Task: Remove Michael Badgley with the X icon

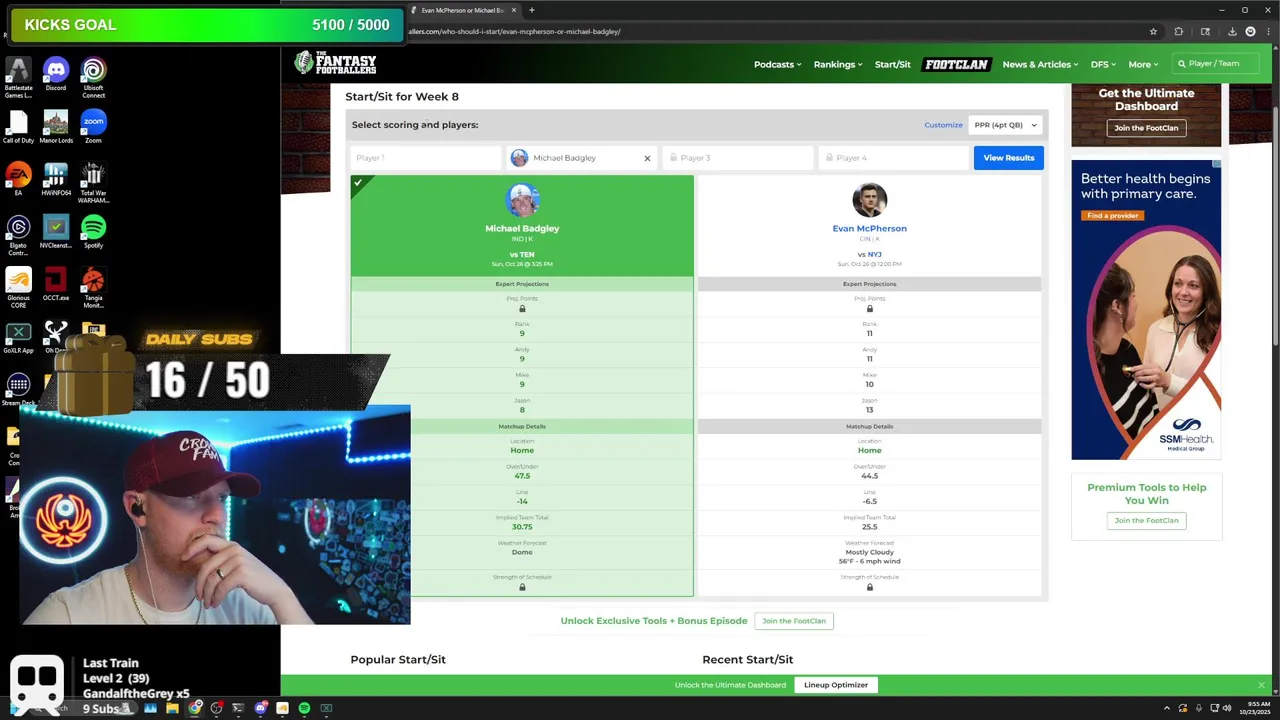Action: pos(647,158)
